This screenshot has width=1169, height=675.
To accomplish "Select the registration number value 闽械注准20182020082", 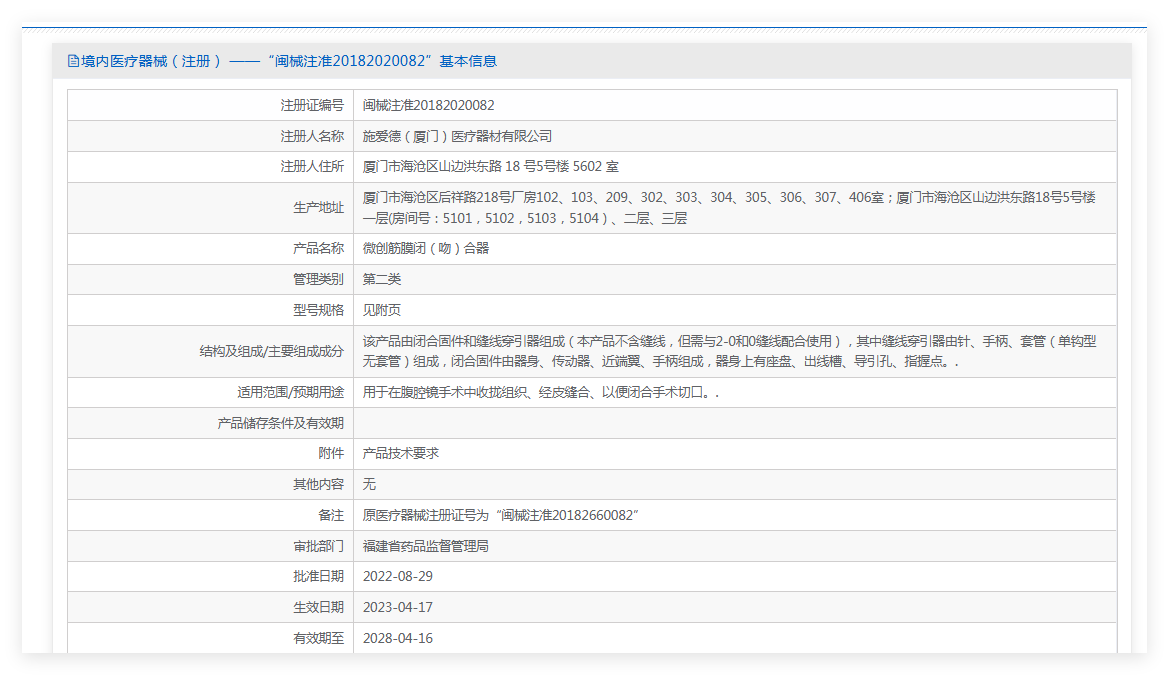I will 429,106.
